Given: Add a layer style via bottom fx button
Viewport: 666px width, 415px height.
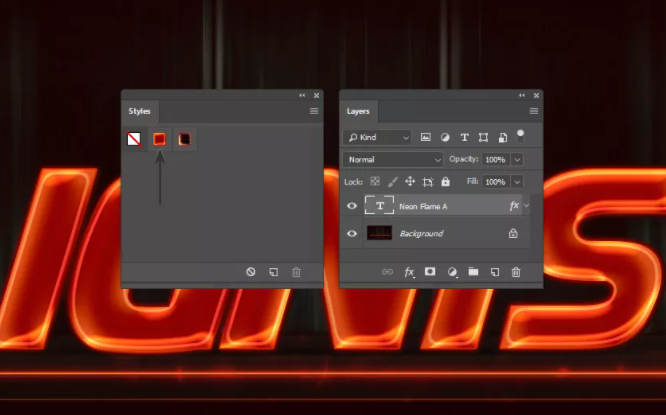Looking at the screenshot, I should coord(409,272).
